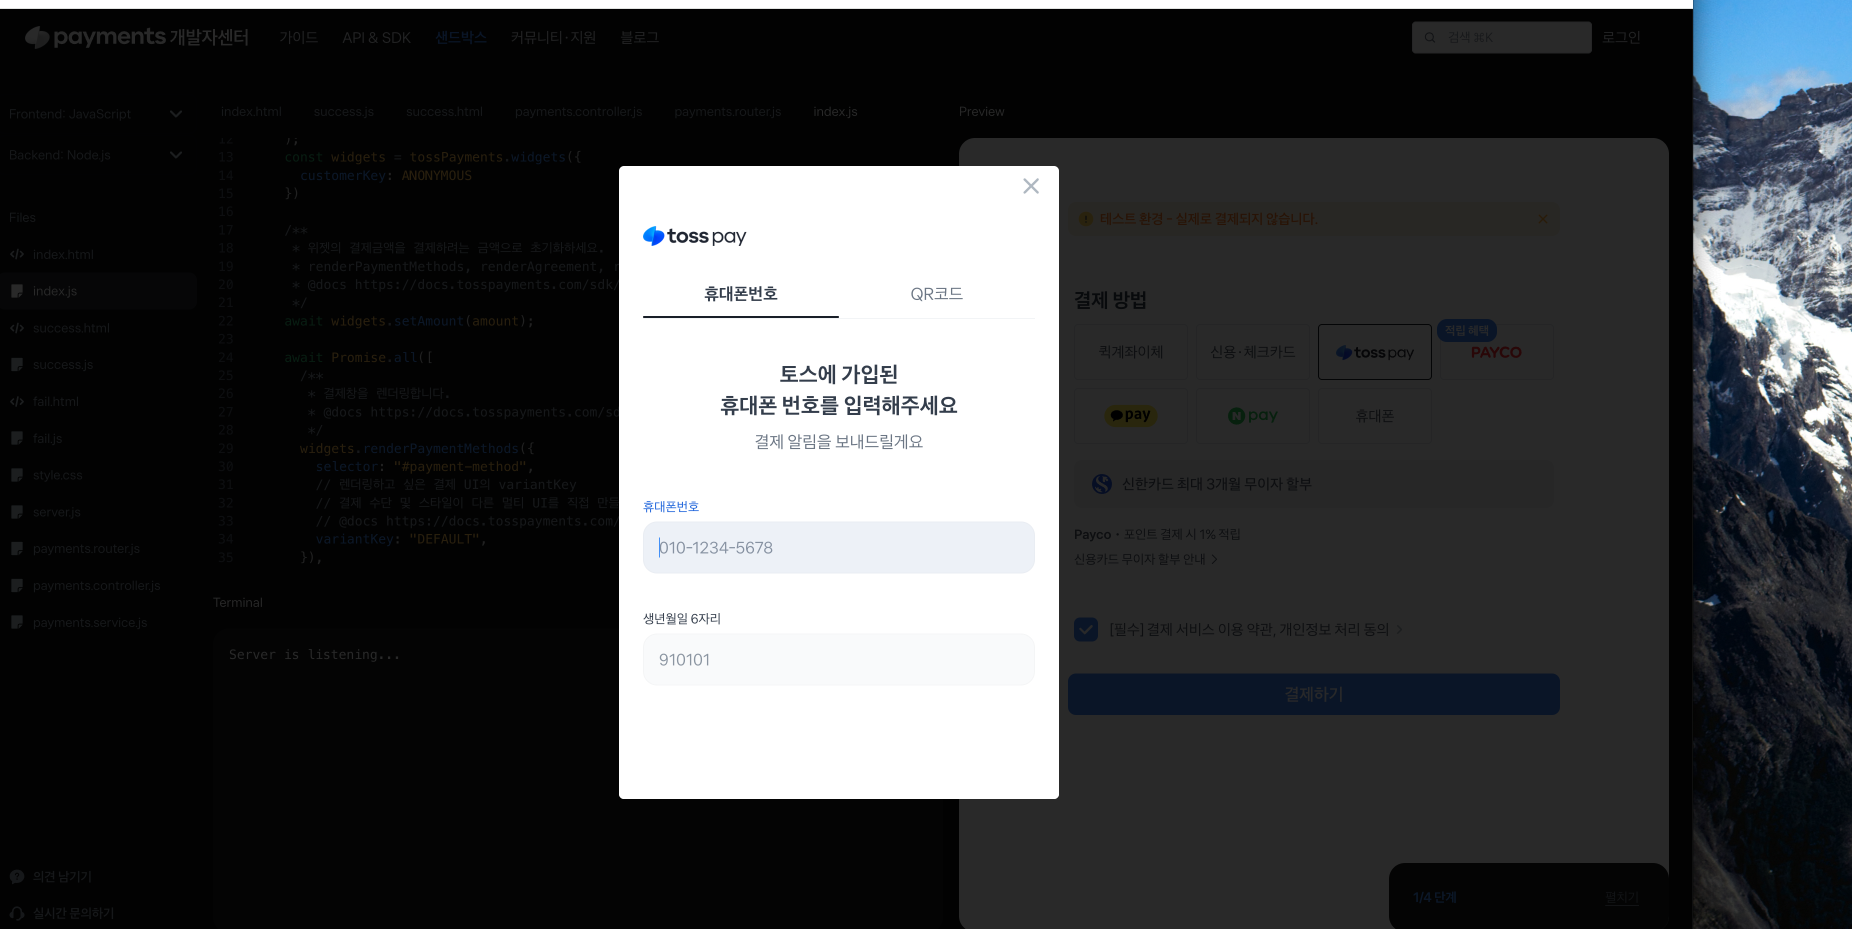Click the warning icon in the test environment banner
This screenshot has width=1852, height=929.
pyautogui.click(x=1086, y=219)
